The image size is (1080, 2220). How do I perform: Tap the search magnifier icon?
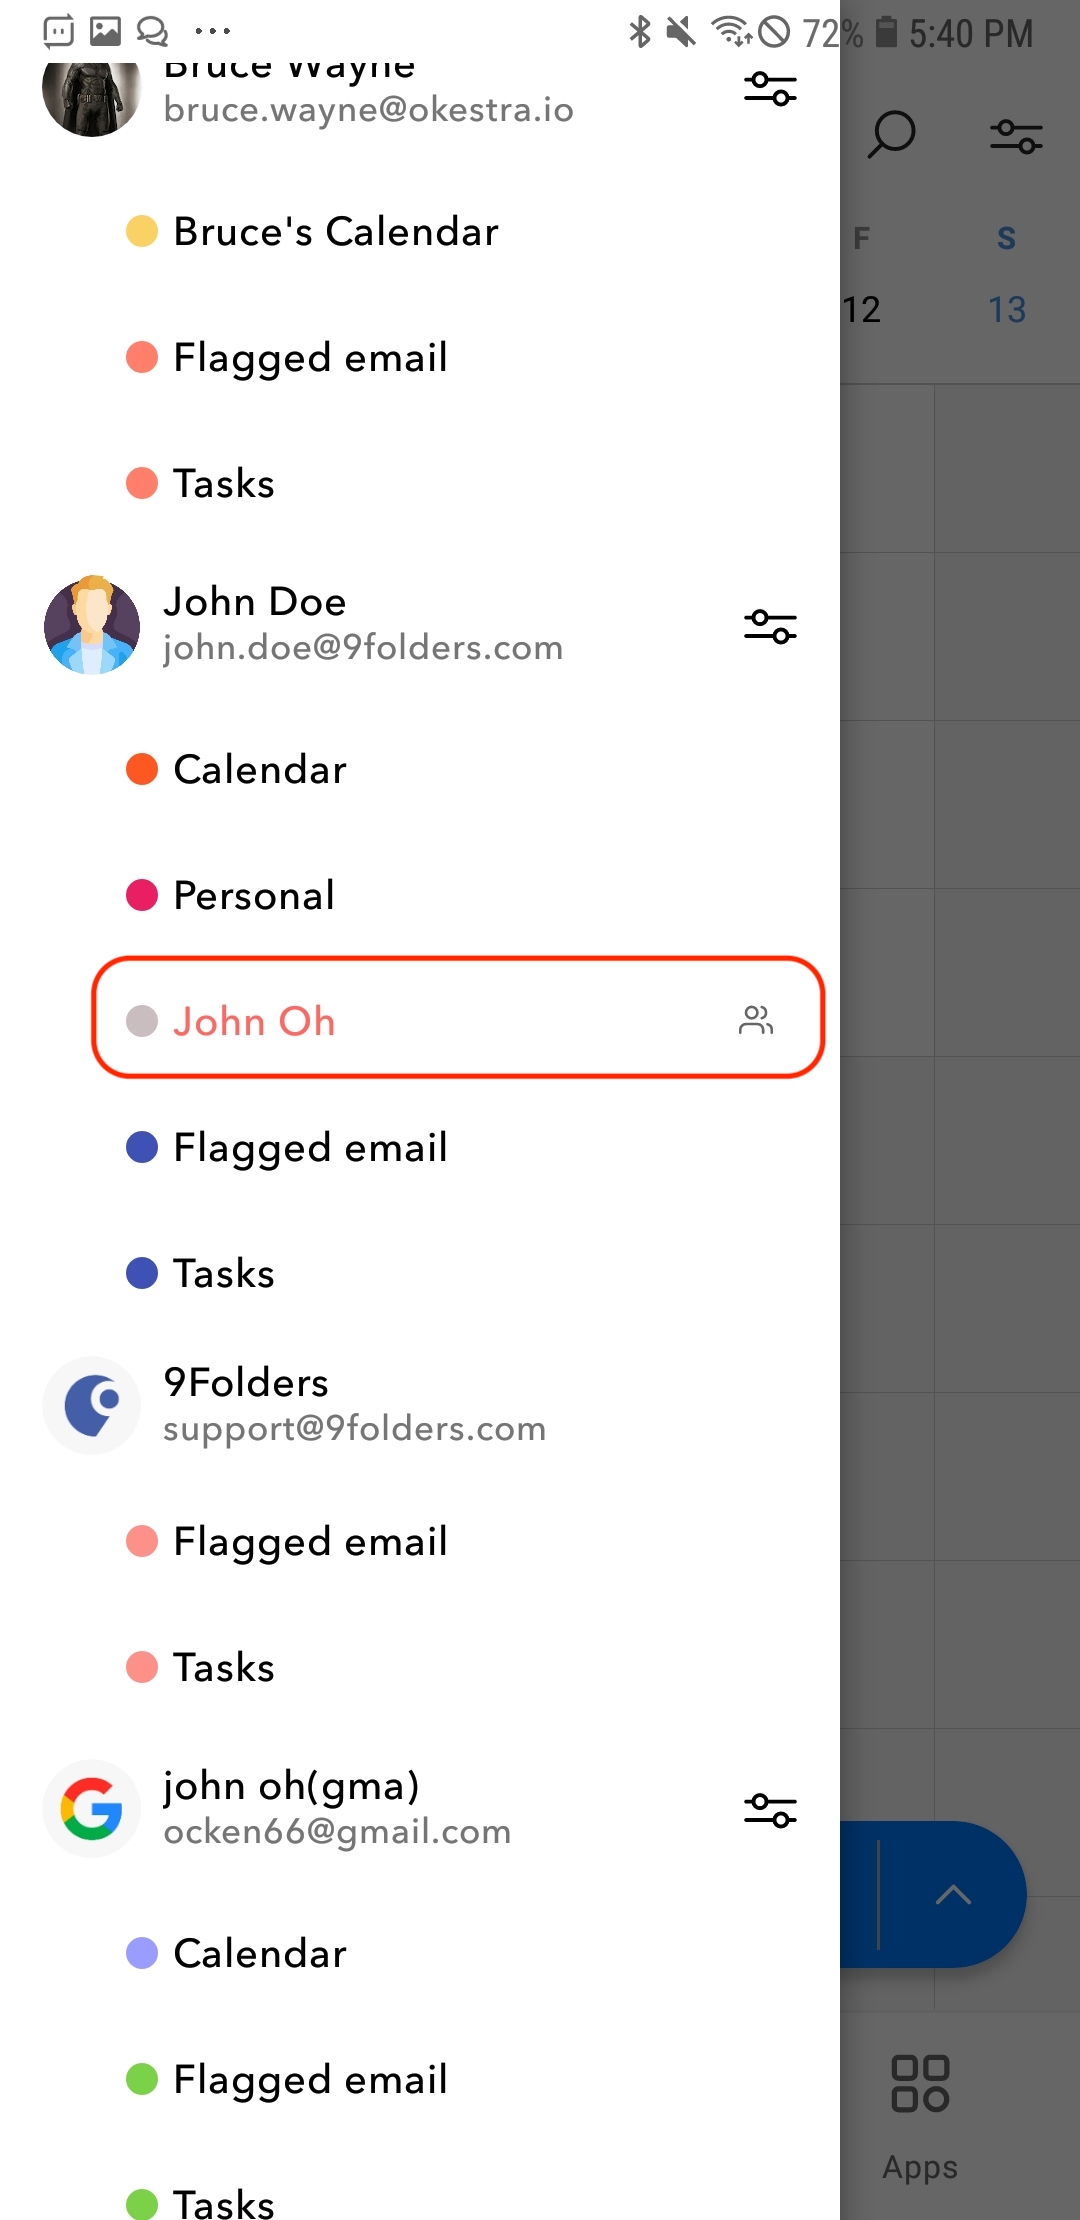(891, 135)
